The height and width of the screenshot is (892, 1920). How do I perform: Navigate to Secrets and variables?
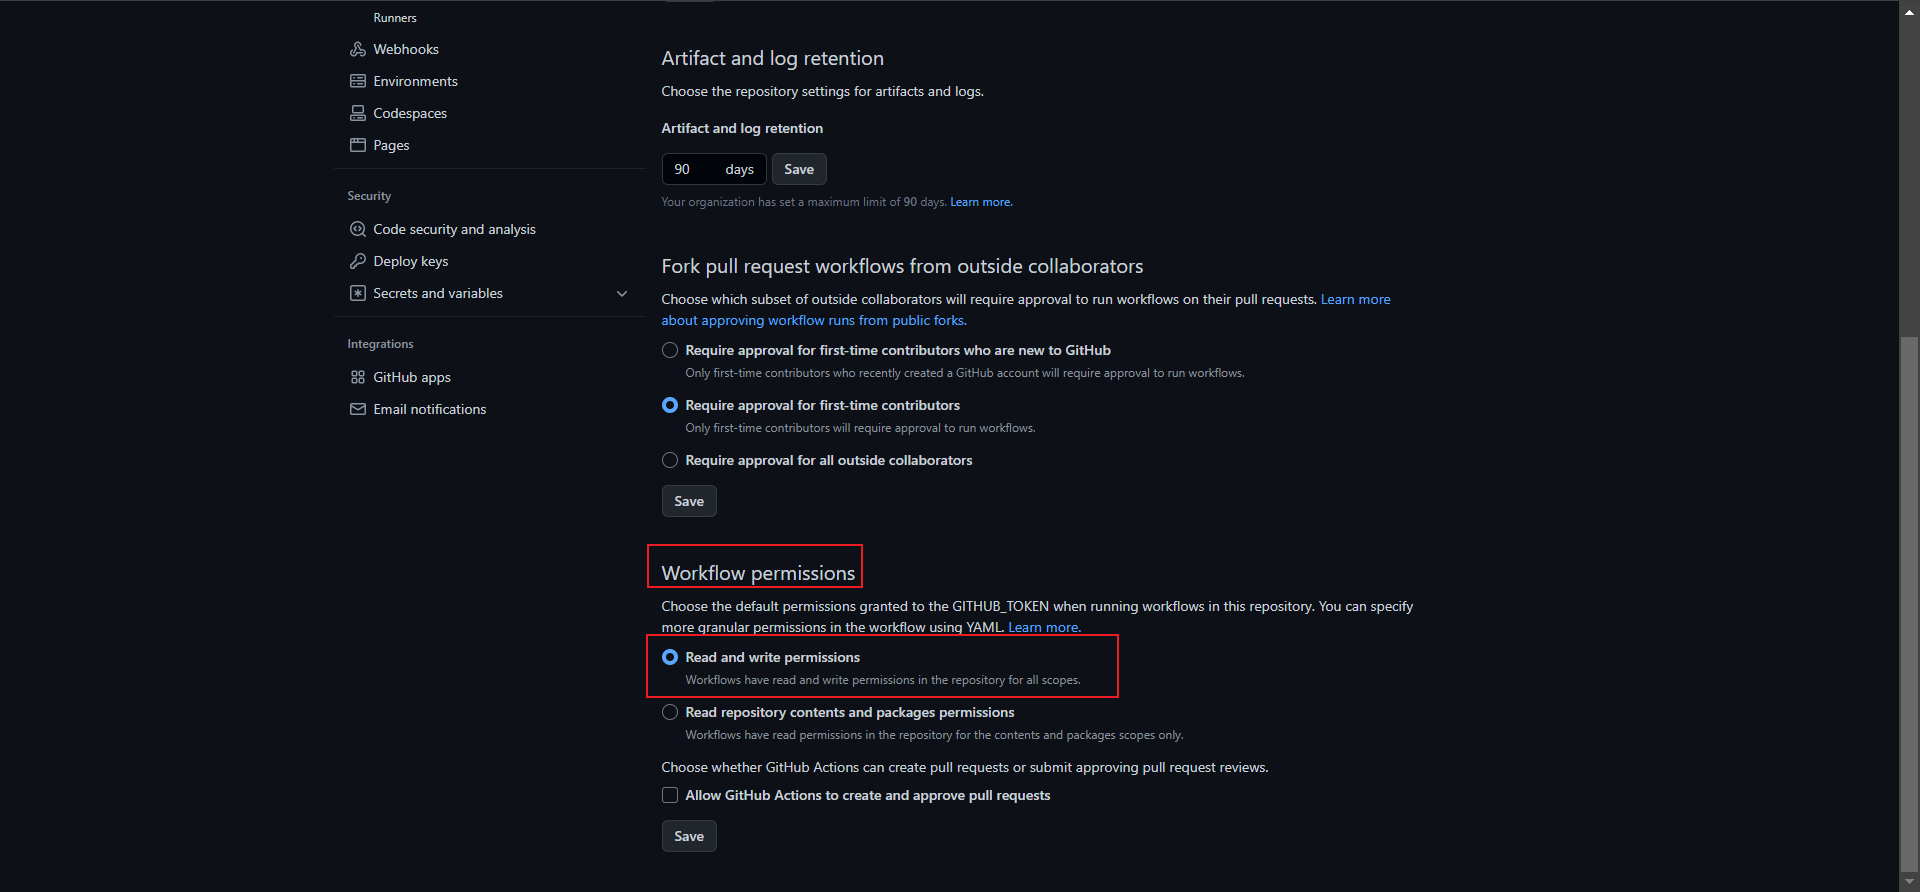click(437, 293)
